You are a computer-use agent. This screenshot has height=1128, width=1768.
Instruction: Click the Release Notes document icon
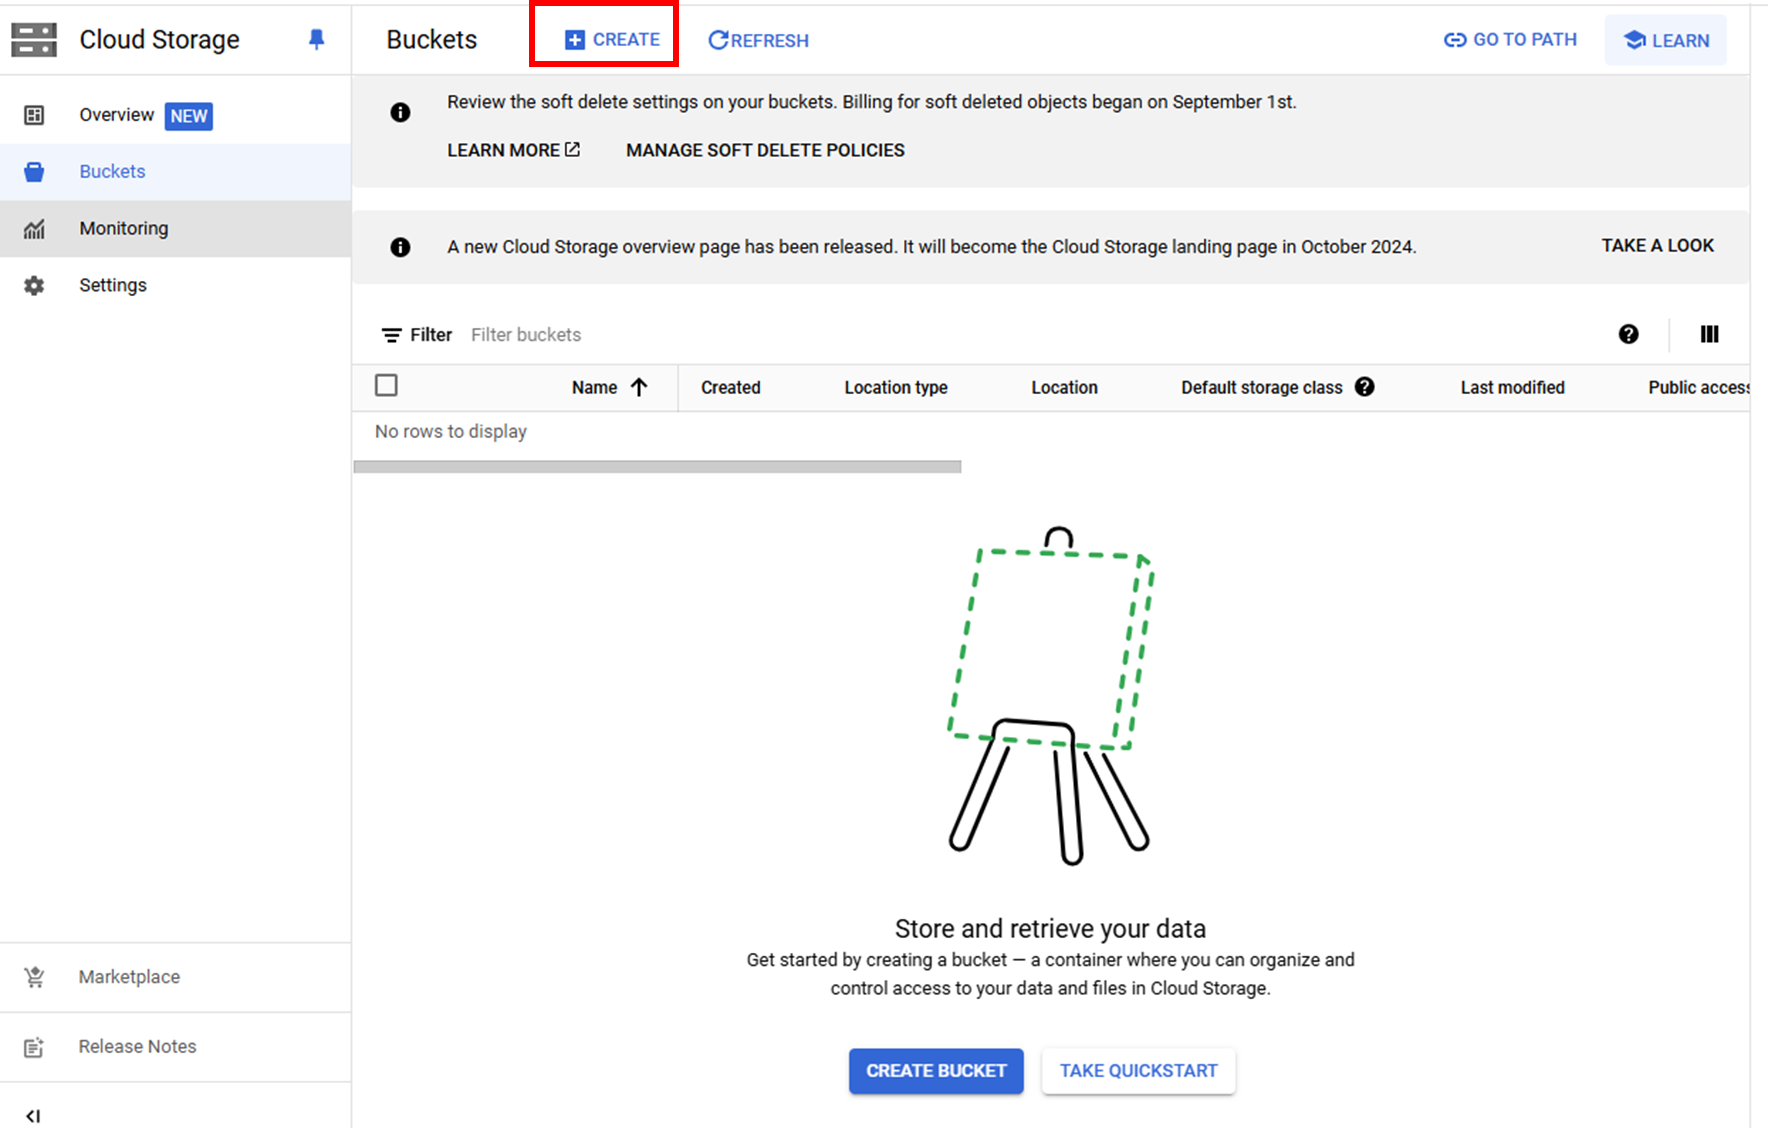click(x=34, y=1047)
